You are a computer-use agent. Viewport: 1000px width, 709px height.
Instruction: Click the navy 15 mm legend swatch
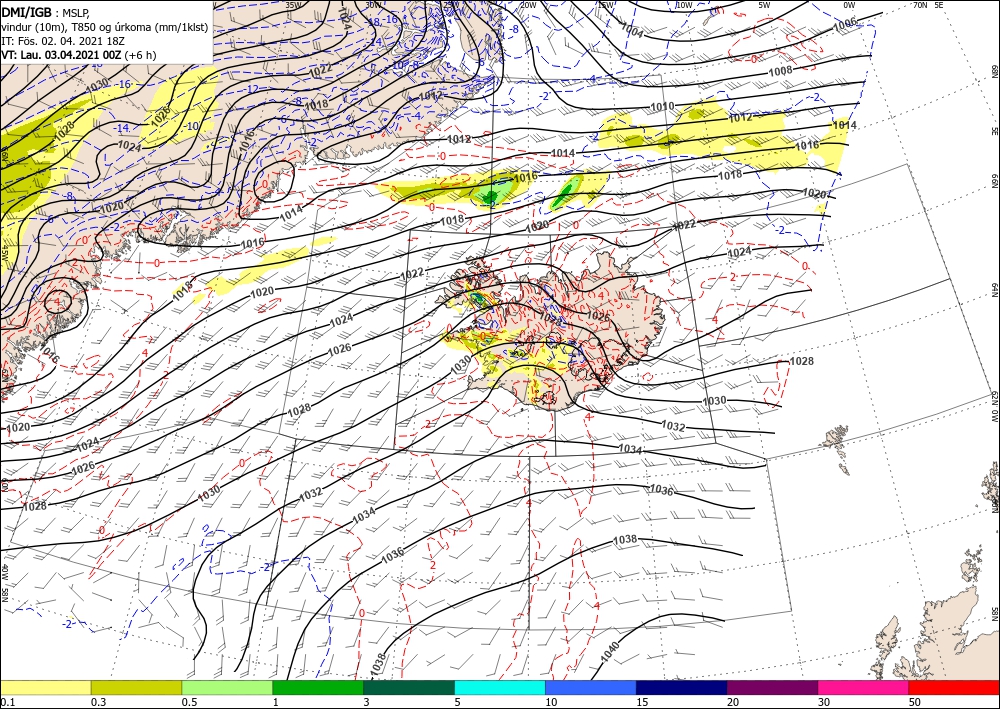click(682, 687)
